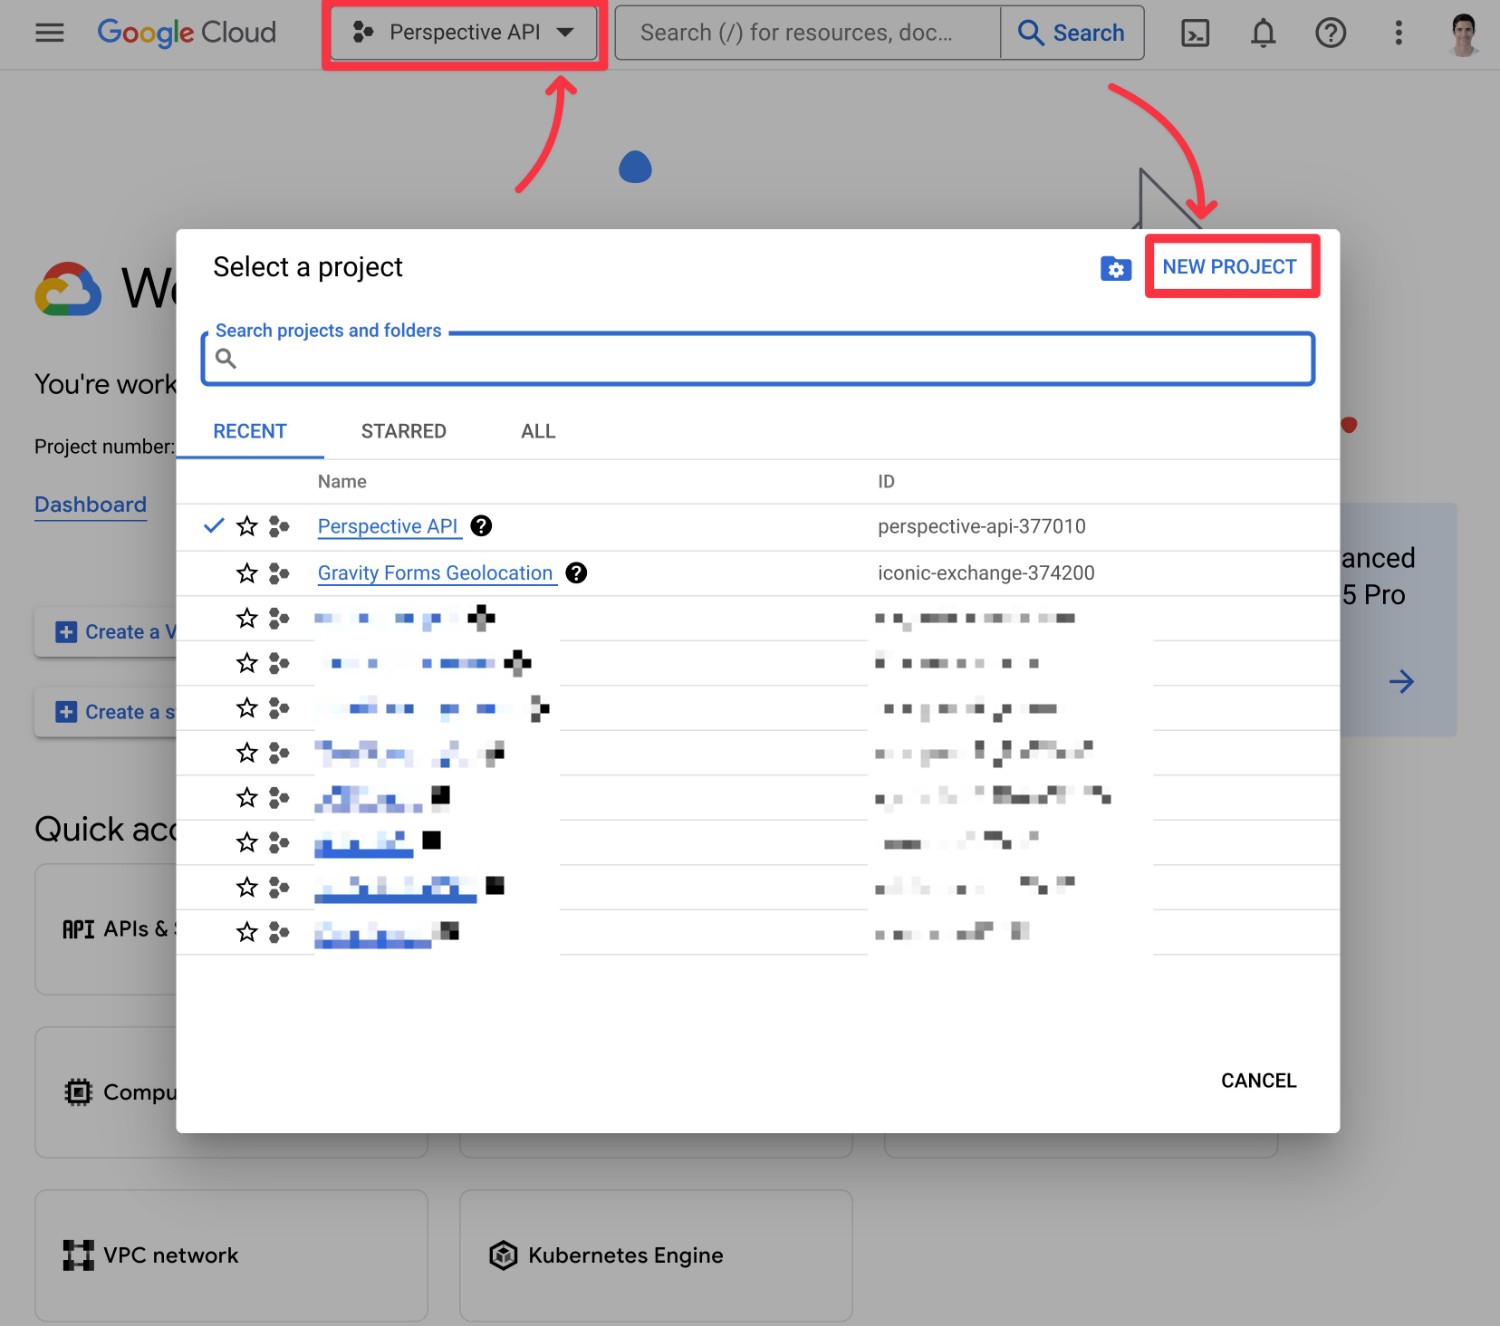Click the Kubernetes Engine icon
The height and width of the screenshot is (1326, 1500).
503,1255
